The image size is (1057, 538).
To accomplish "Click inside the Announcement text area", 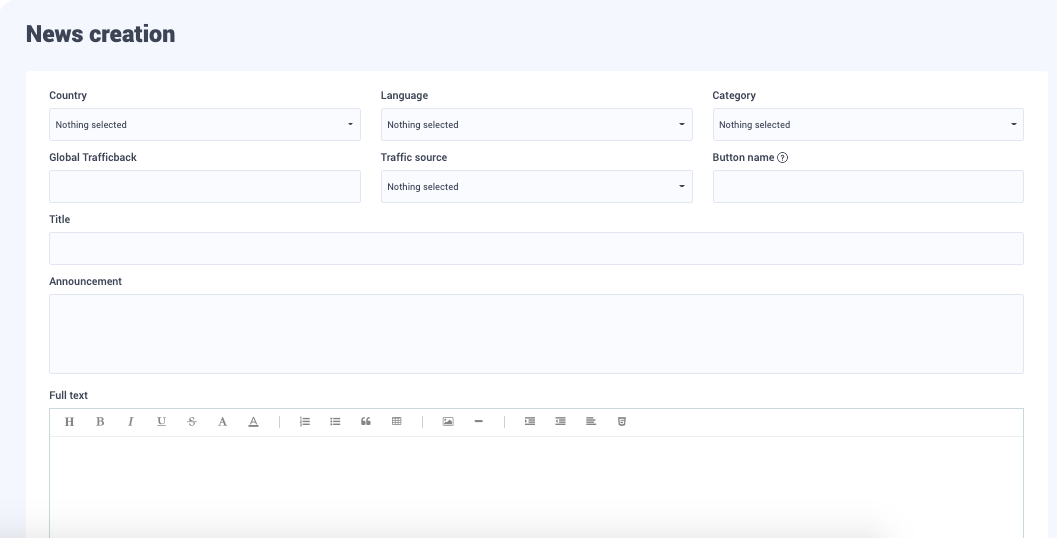I will (536, 334).
